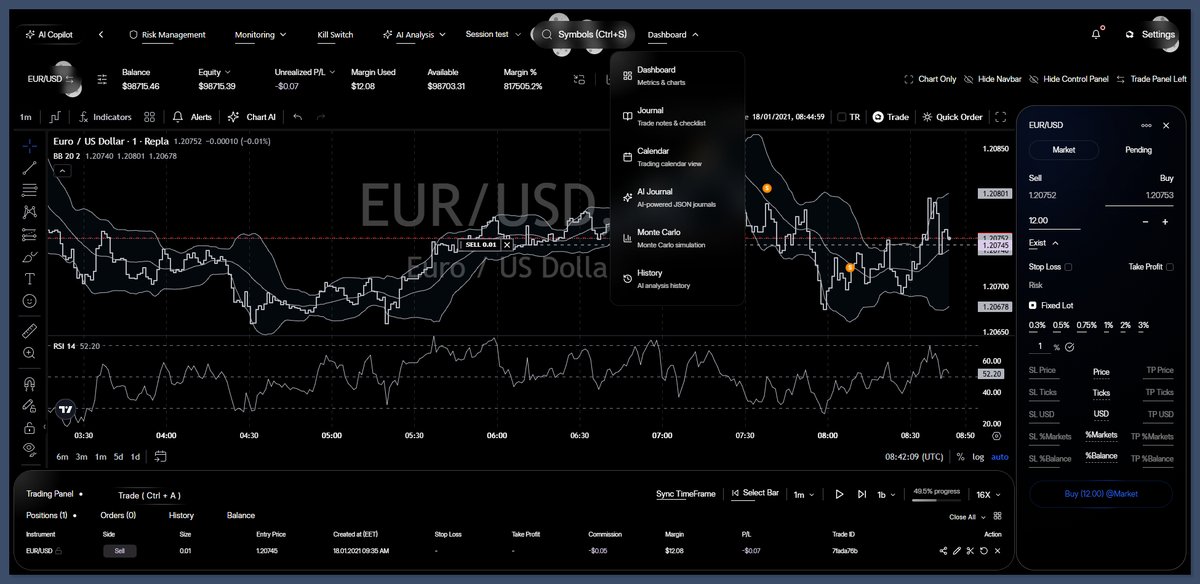Open chart style candles selector
Screen dimensions: 1200x584
point(55,117)
